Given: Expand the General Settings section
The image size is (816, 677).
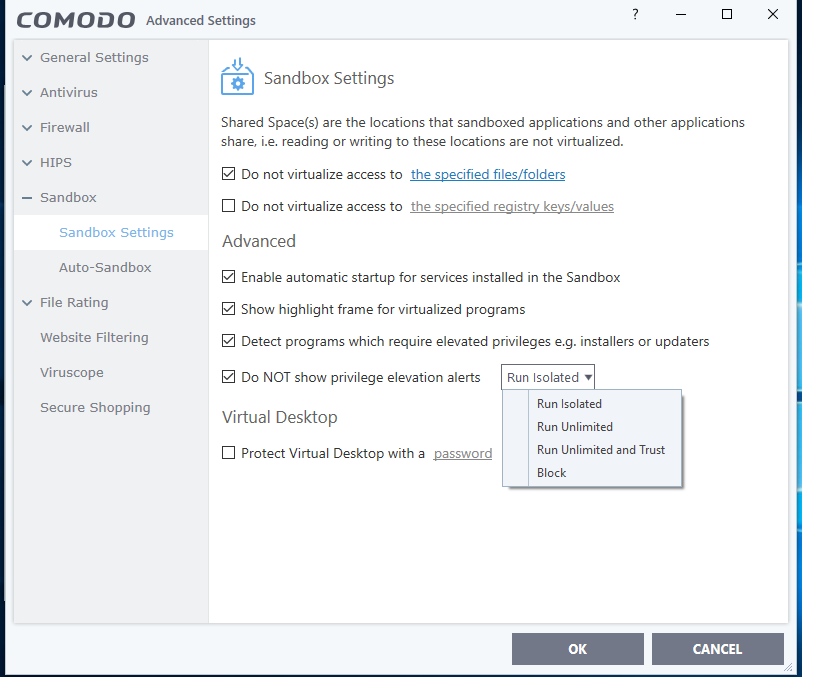Looking at the screenshot, I should tap(27, 58).
